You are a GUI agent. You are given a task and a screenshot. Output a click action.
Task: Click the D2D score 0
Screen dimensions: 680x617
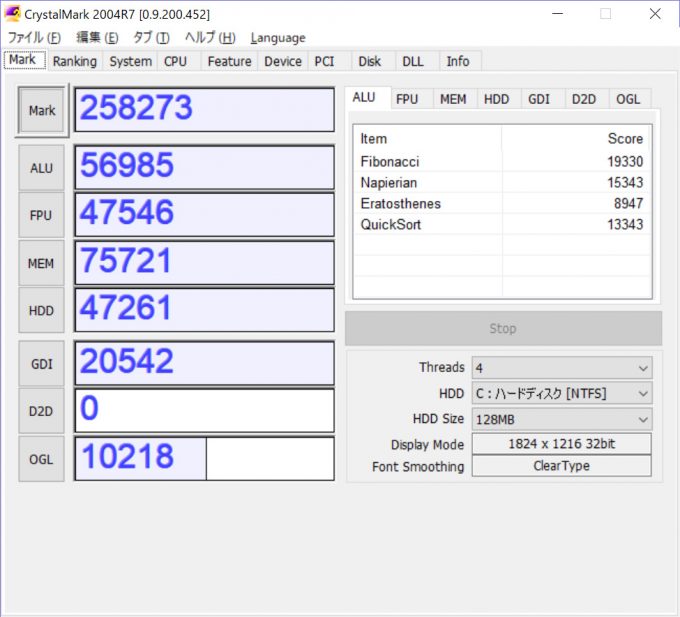(x=205, y=411)
